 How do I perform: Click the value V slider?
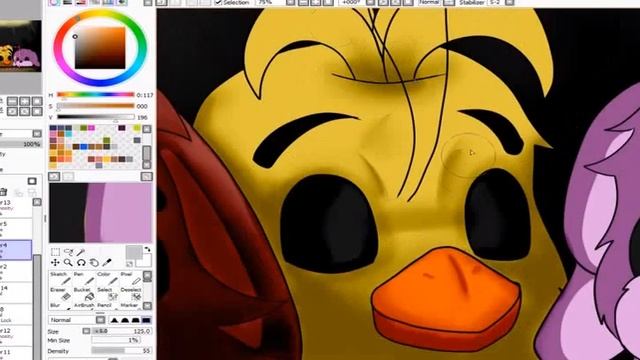click(96, 118)
